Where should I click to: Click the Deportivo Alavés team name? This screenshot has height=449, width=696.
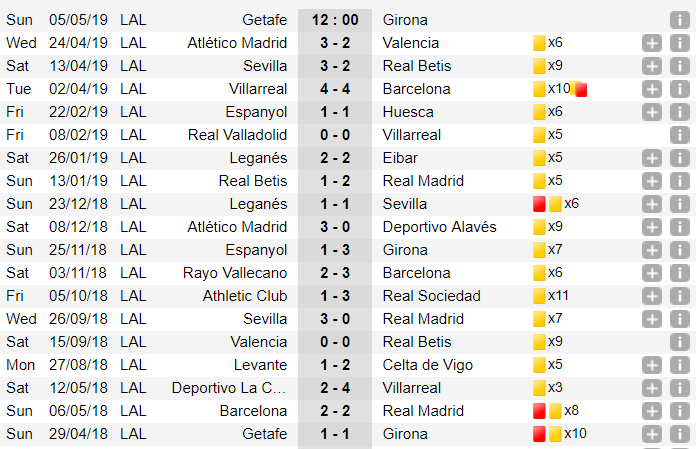(x=439, y=227)
